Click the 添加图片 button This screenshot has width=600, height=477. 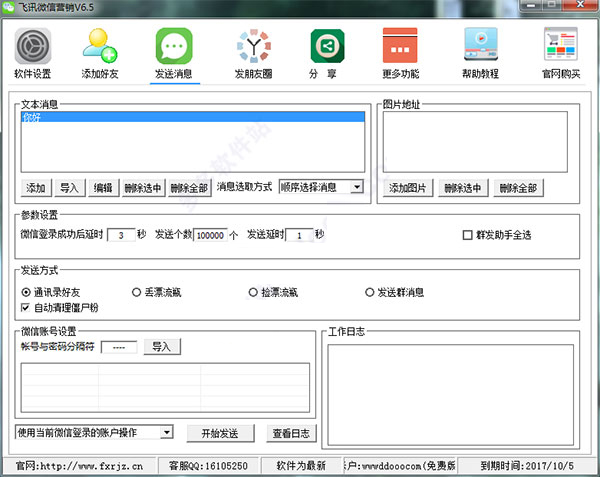[408, 188]
